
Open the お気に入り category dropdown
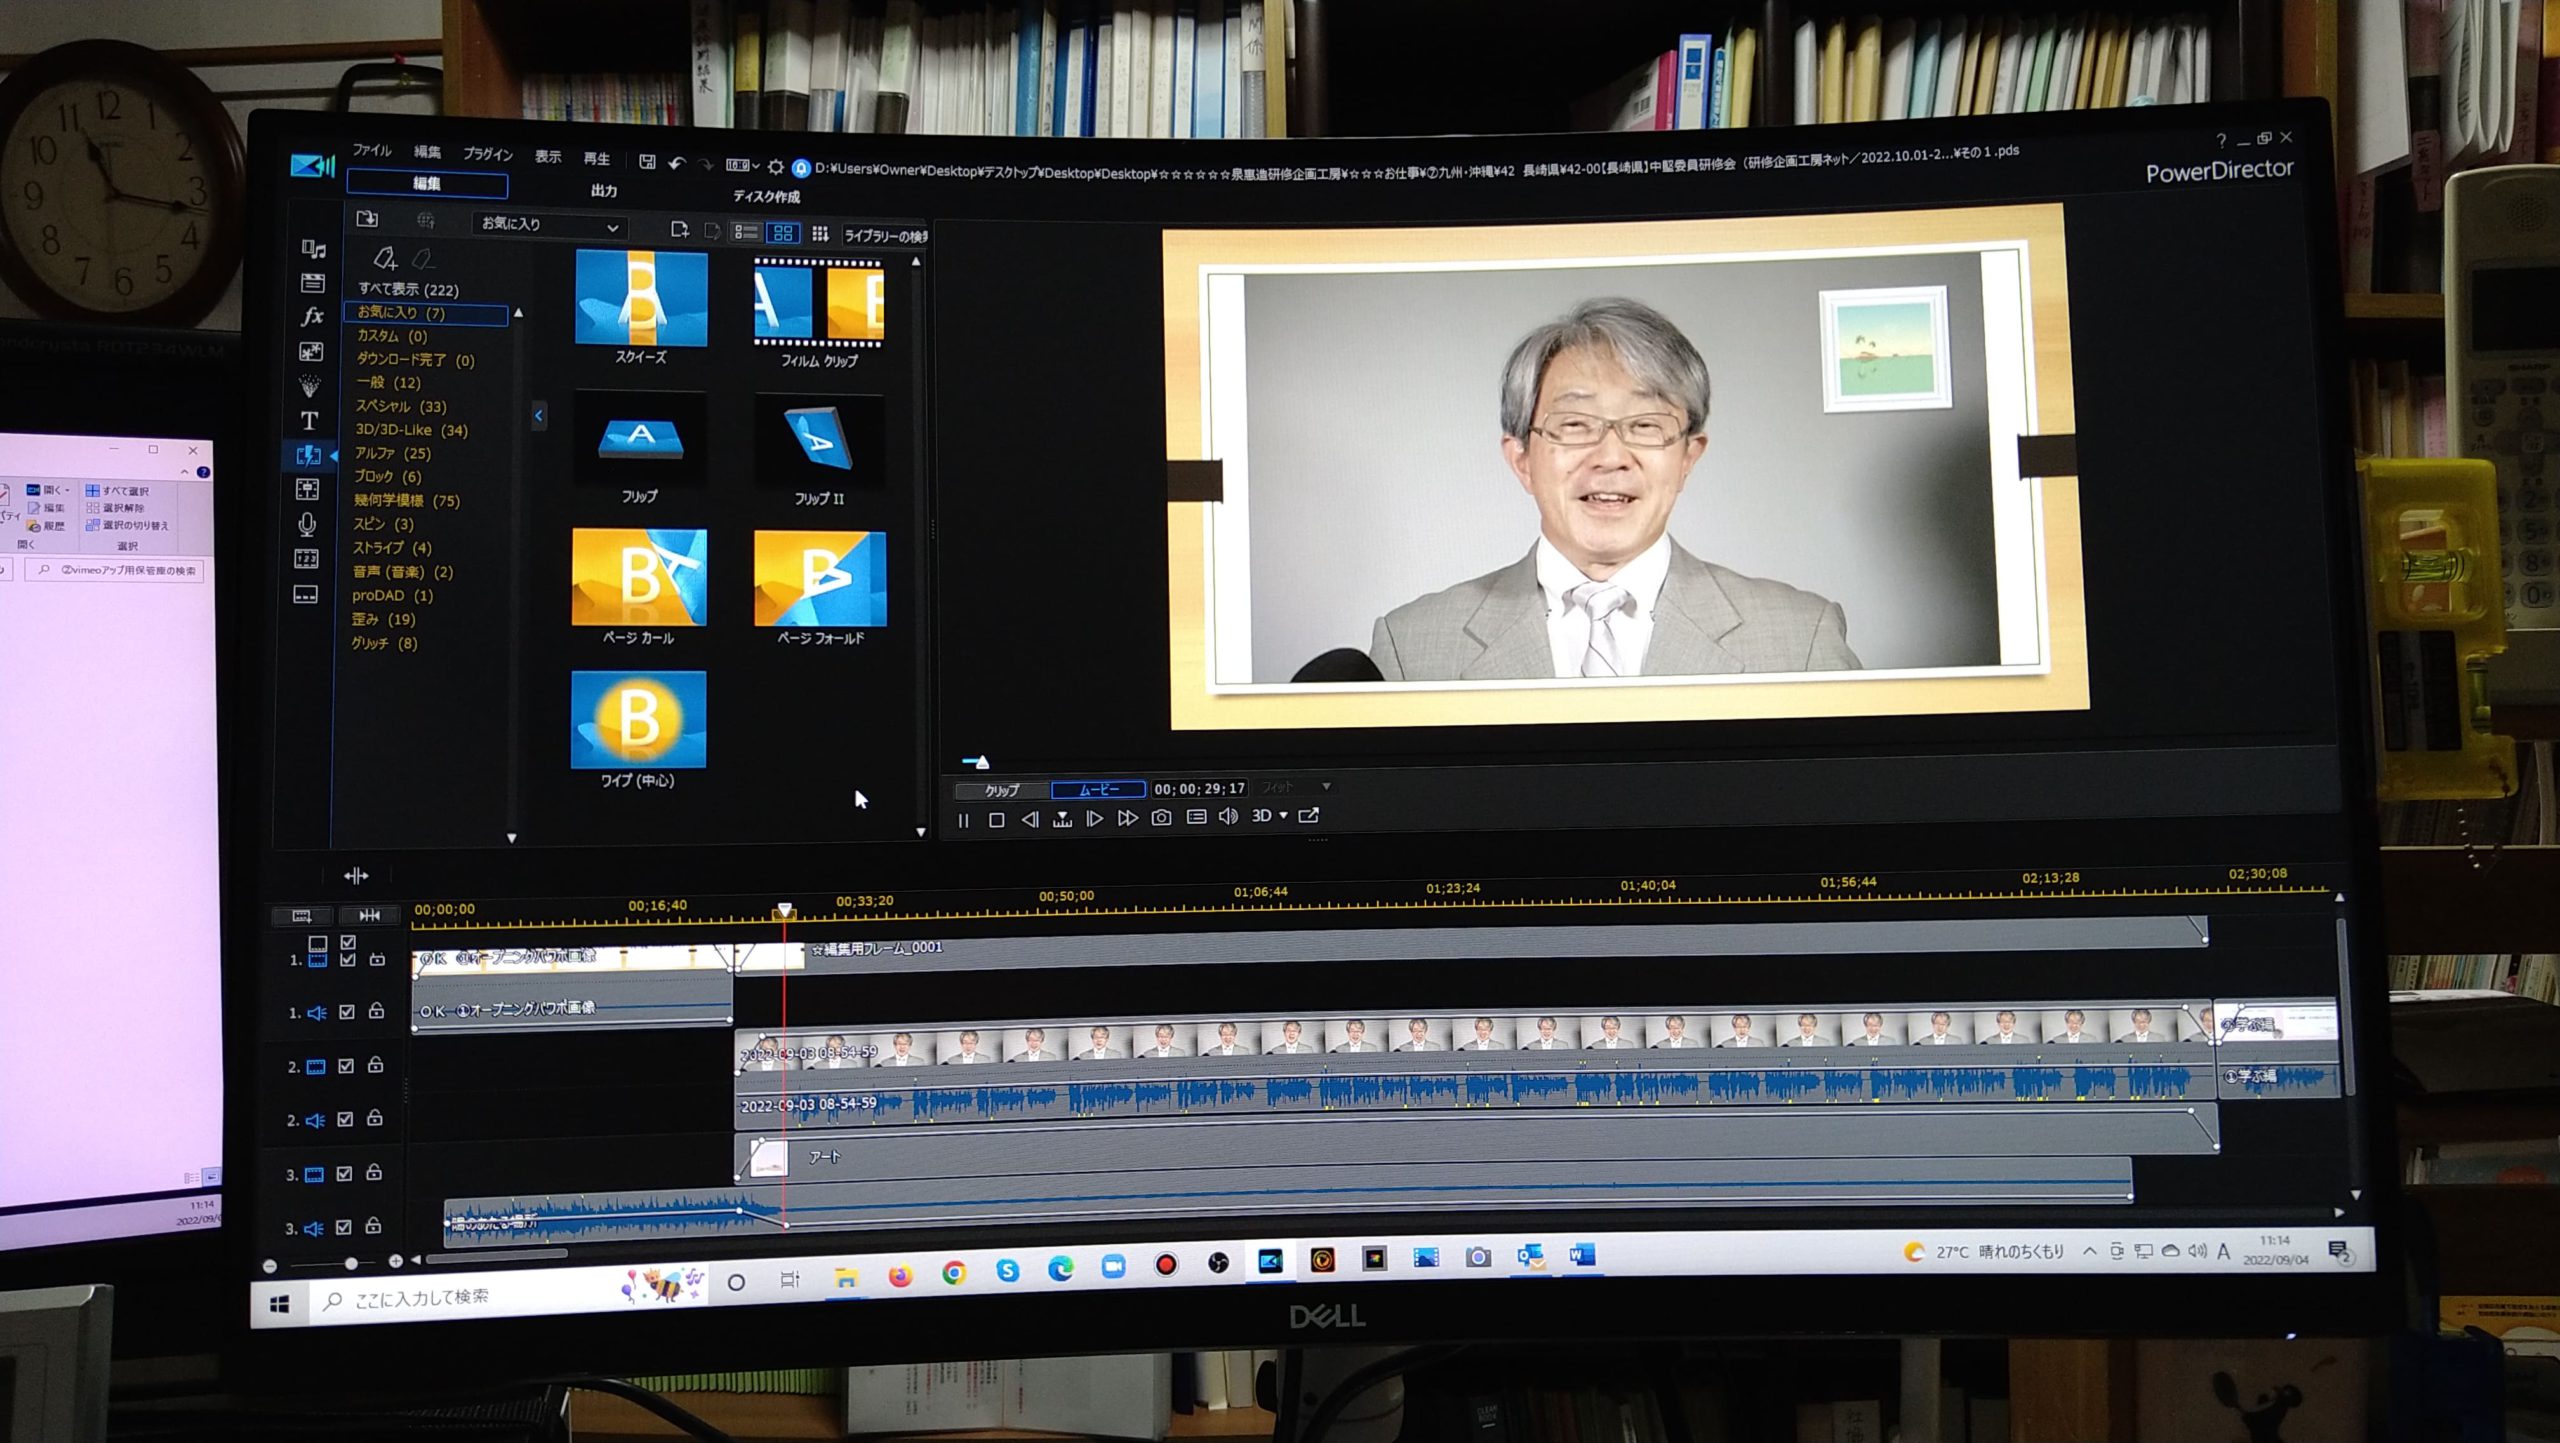coord(551,225)
